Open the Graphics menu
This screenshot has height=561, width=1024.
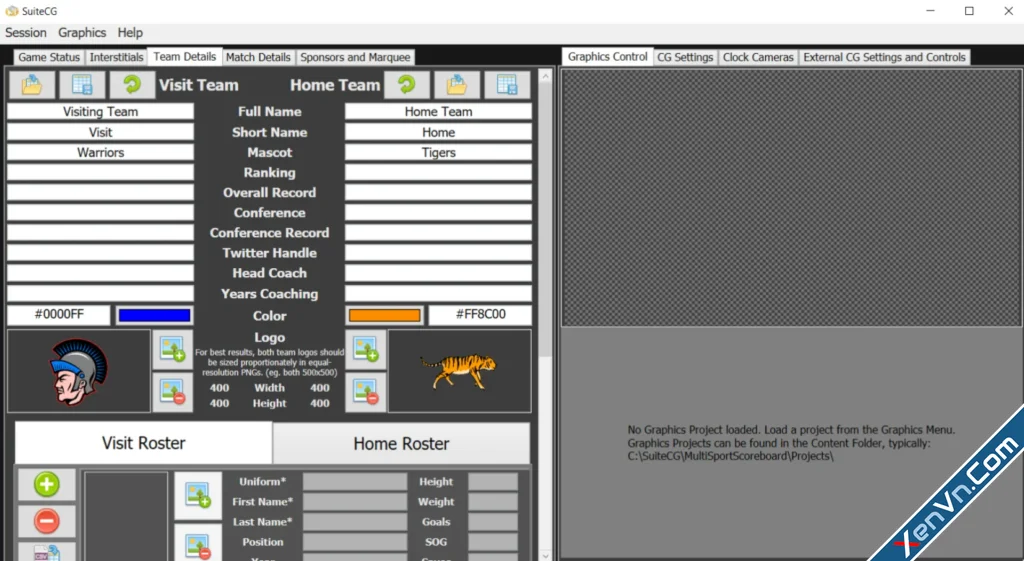click(82, 33)
